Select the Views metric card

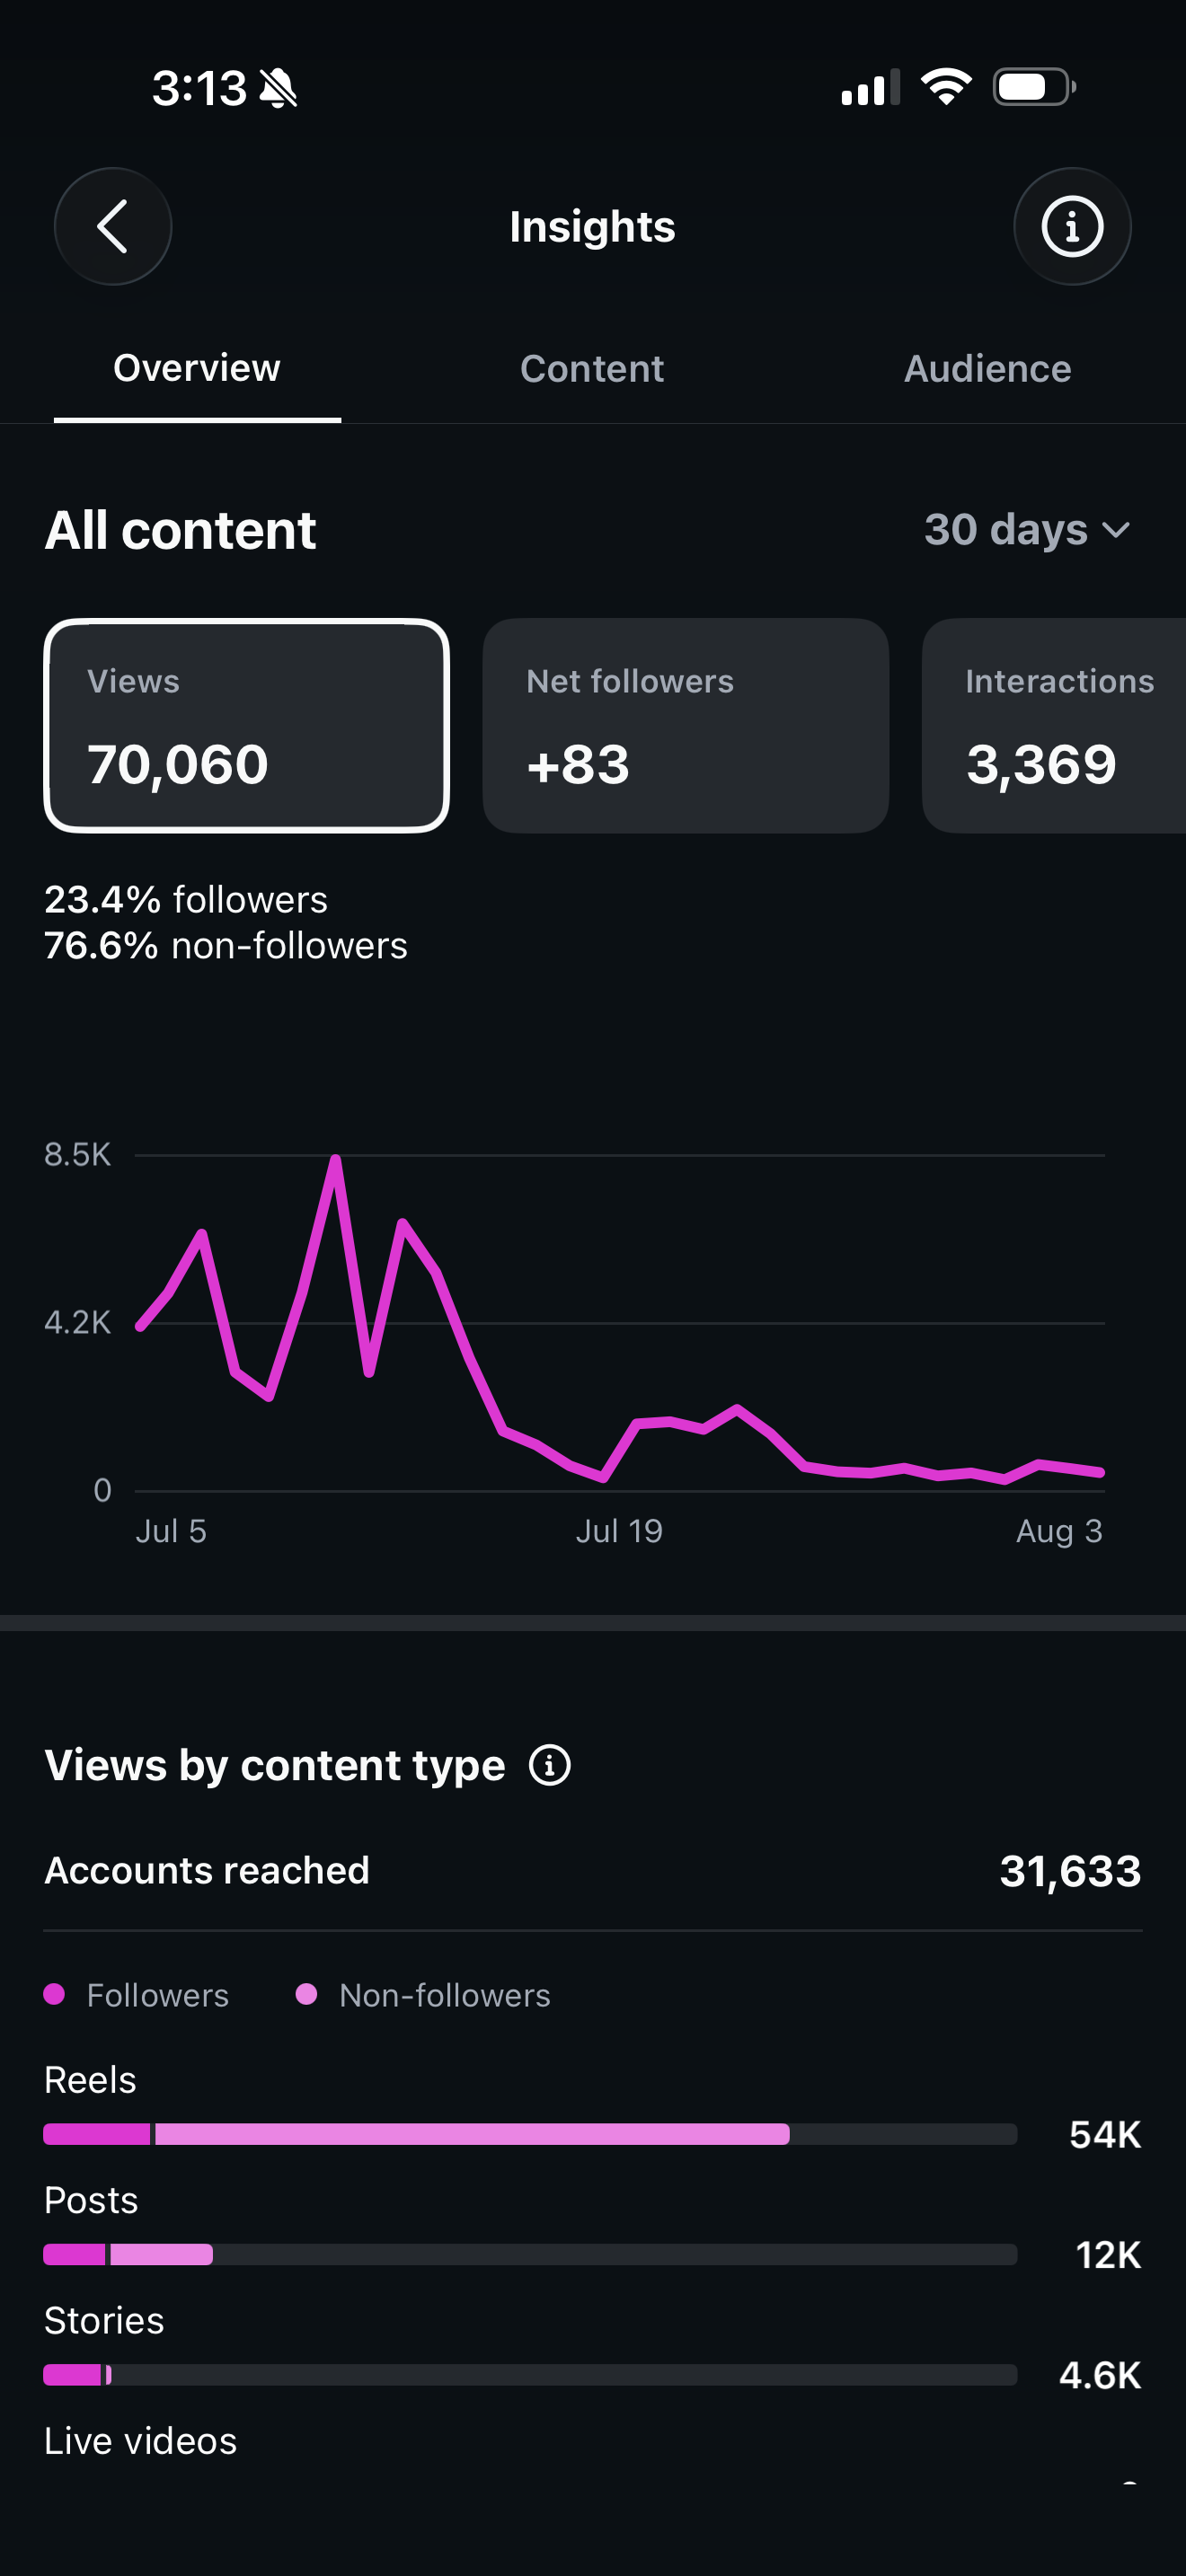tap(247, 725)
